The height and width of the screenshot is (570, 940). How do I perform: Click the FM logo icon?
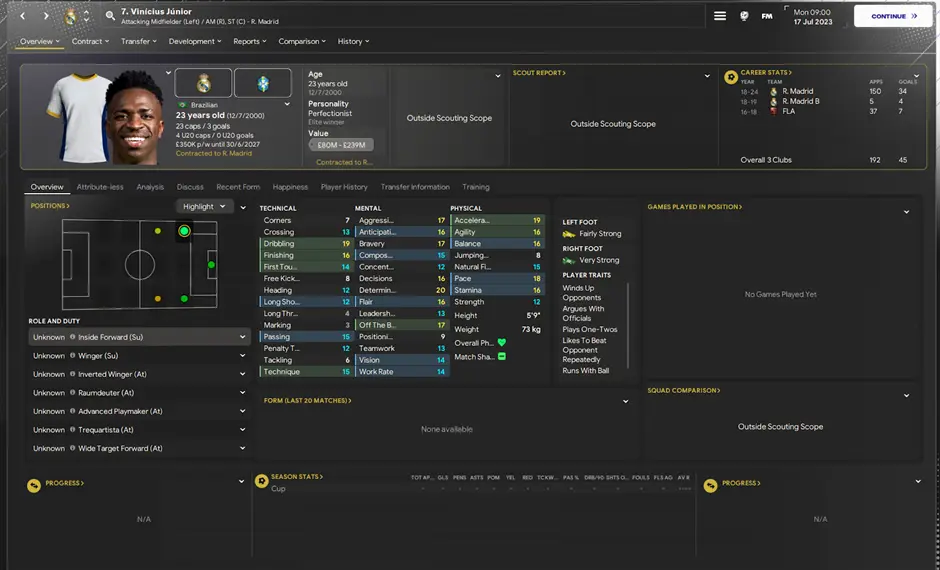coord(767,16)
